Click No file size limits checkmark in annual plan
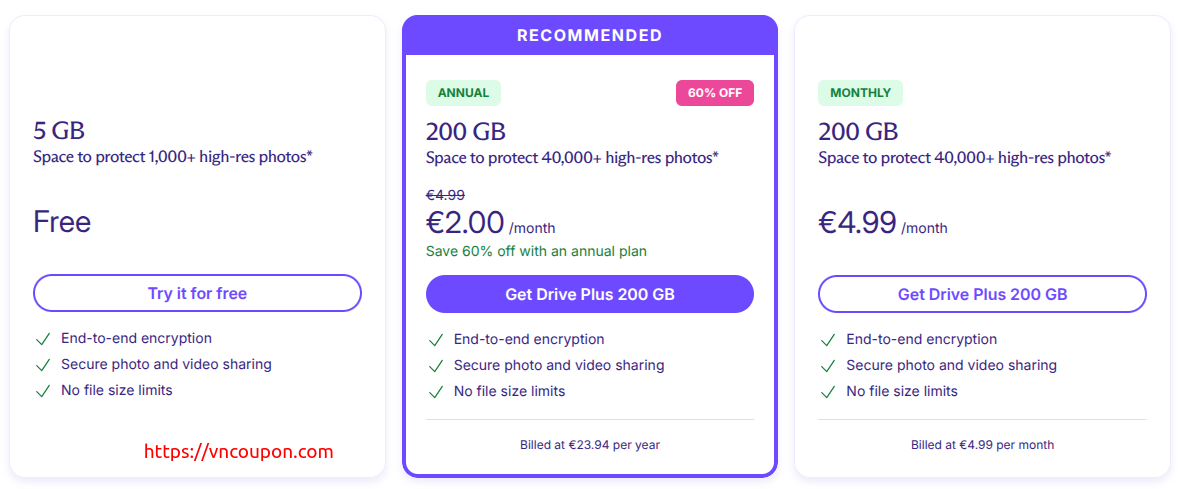 pos(436,391)
